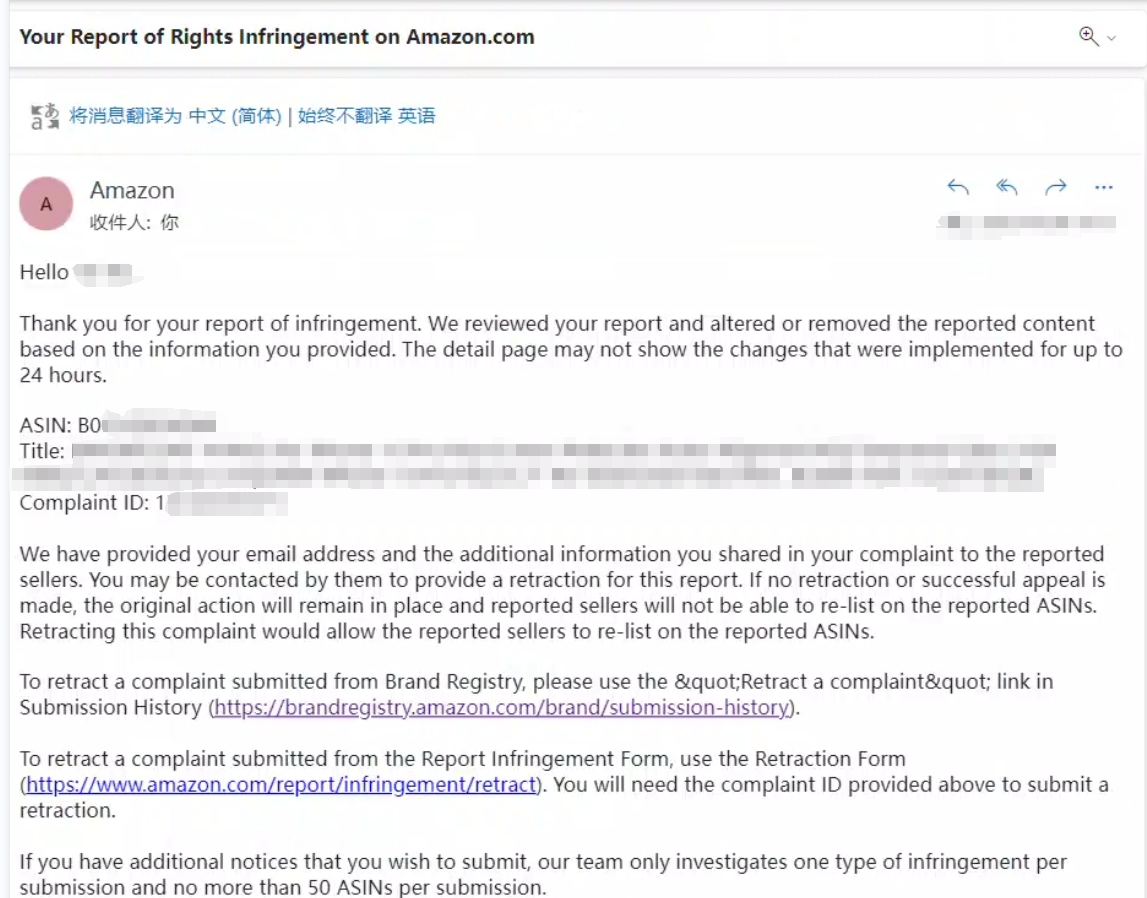Open the more actions ellipsis menu
The height and width of the screenshot is (898, 1147).
point(1104,188)
